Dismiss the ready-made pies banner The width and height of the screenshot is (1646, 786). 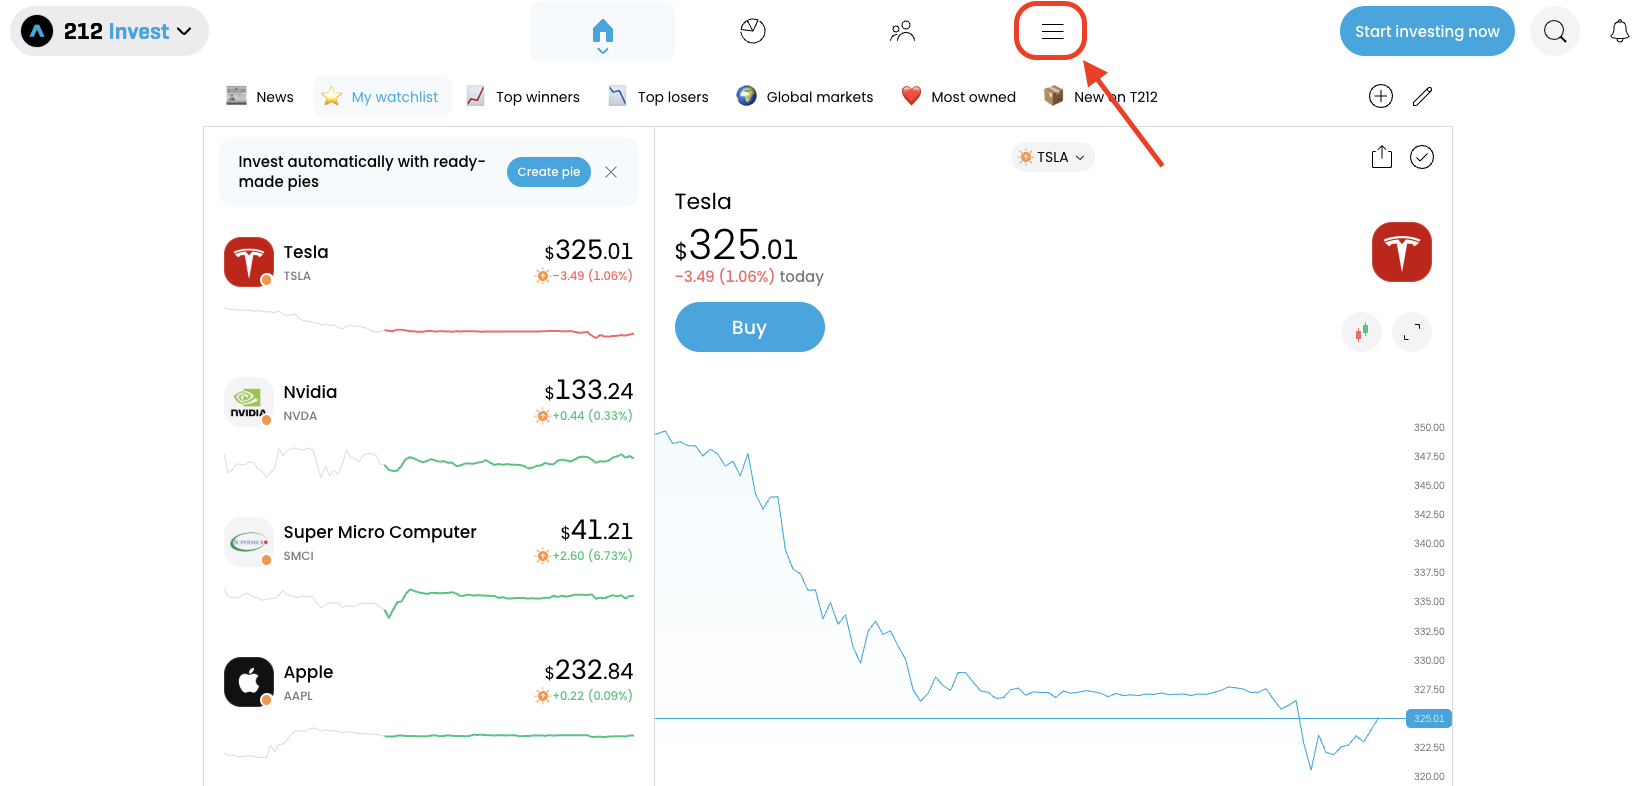point(611,172)
